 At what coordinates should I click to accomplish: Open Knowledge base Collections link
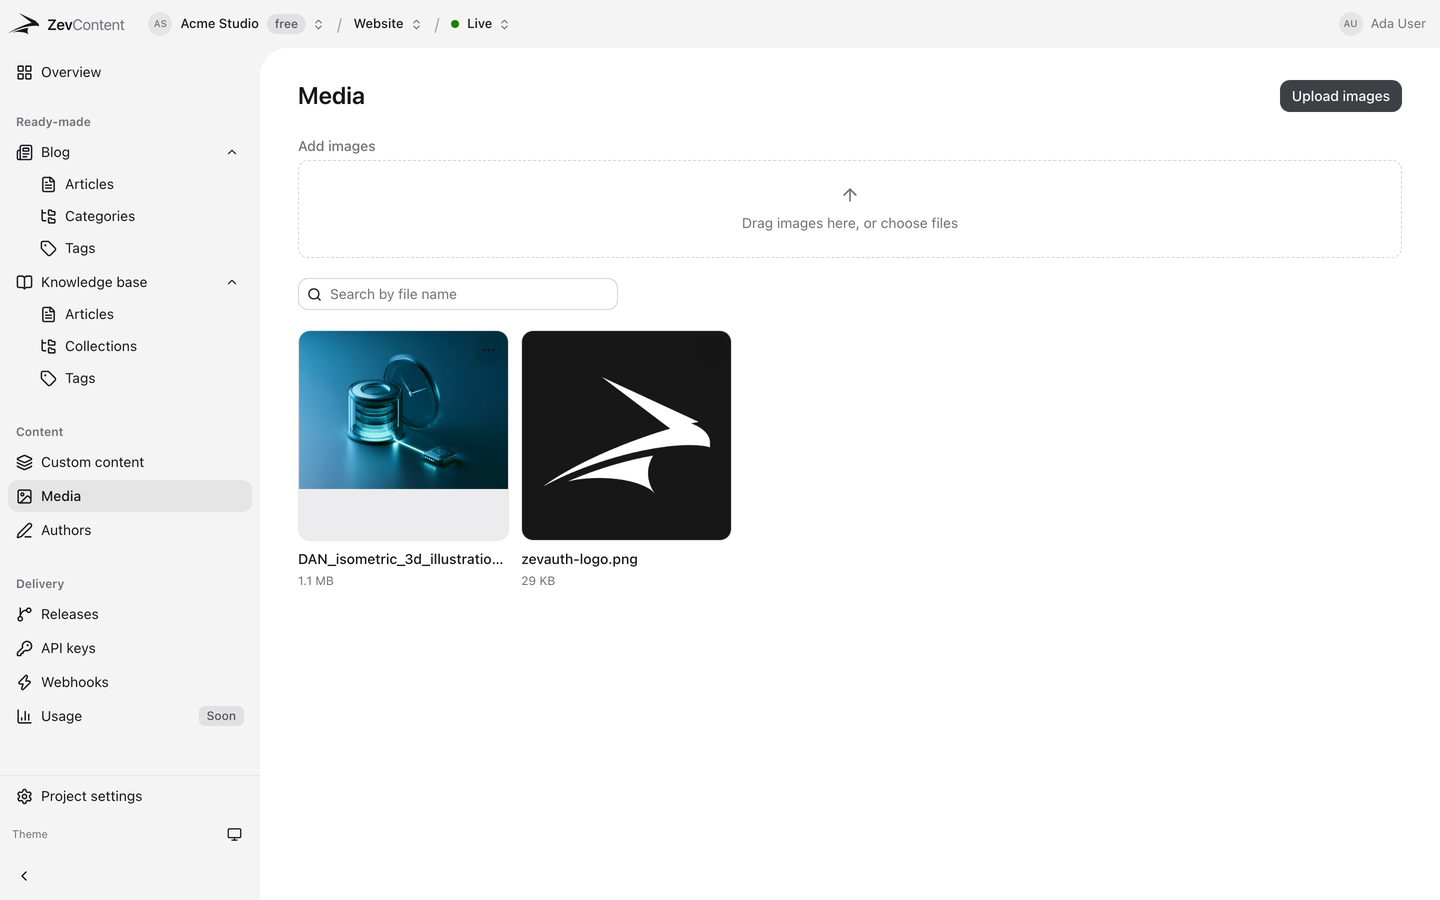pos(142,346)
